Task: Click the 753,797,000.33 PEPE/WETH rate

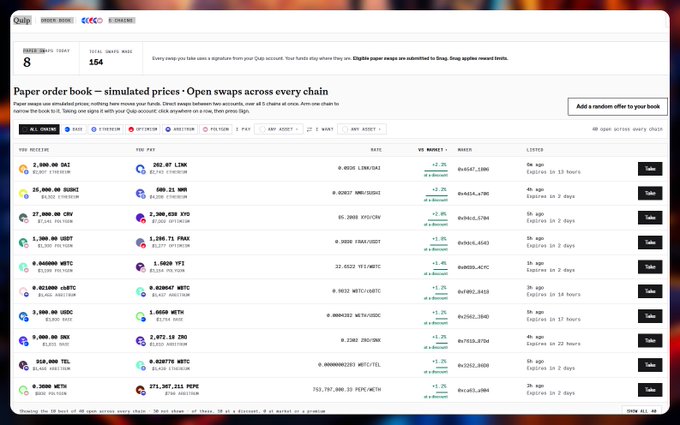Action: 347,390
